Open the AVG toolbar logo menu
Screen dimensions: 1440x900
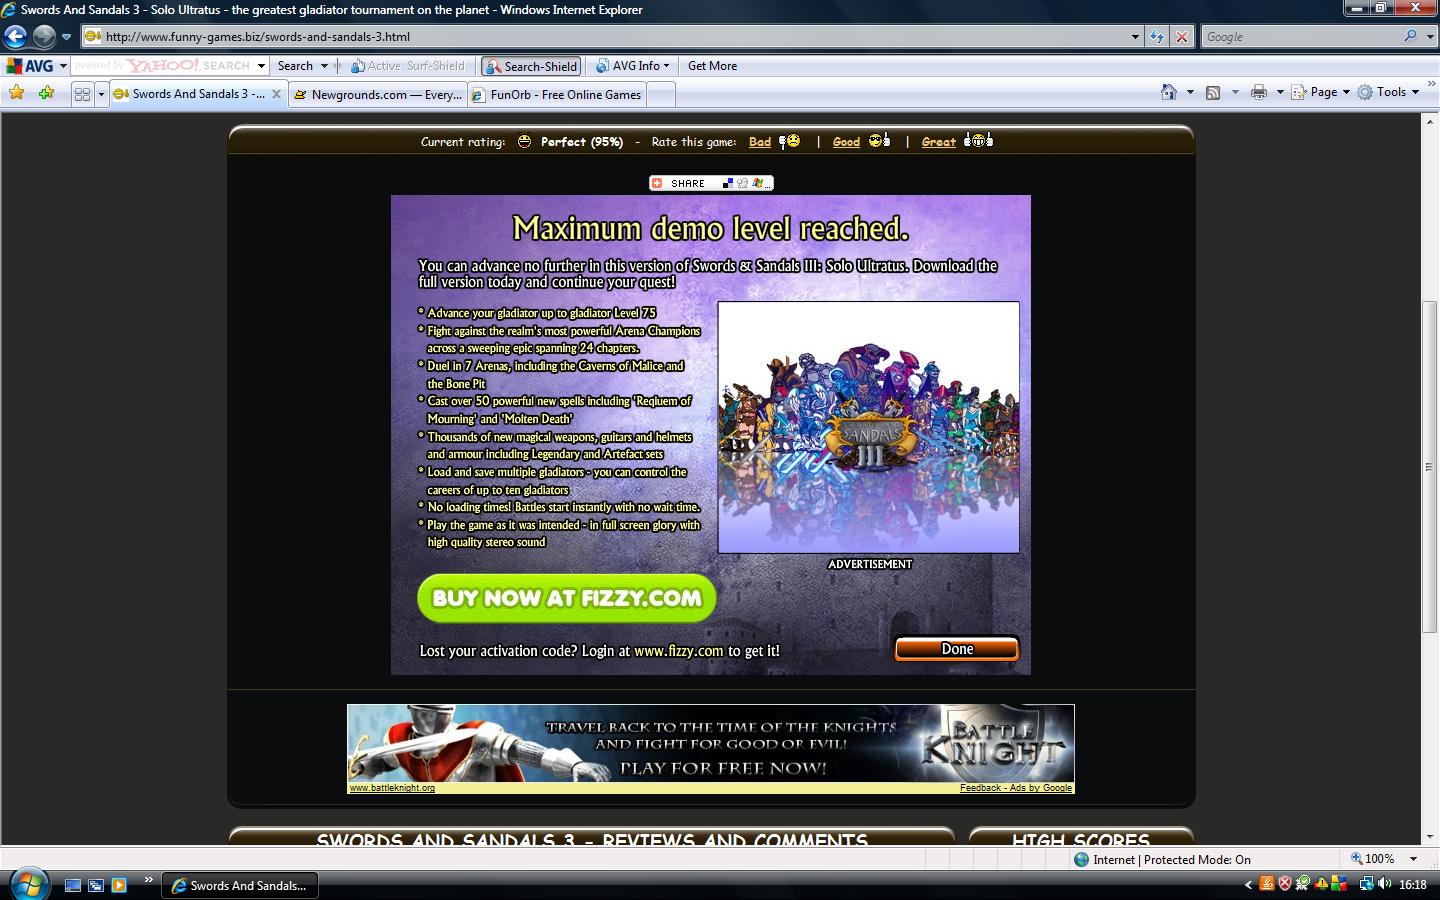pos(35,66)
